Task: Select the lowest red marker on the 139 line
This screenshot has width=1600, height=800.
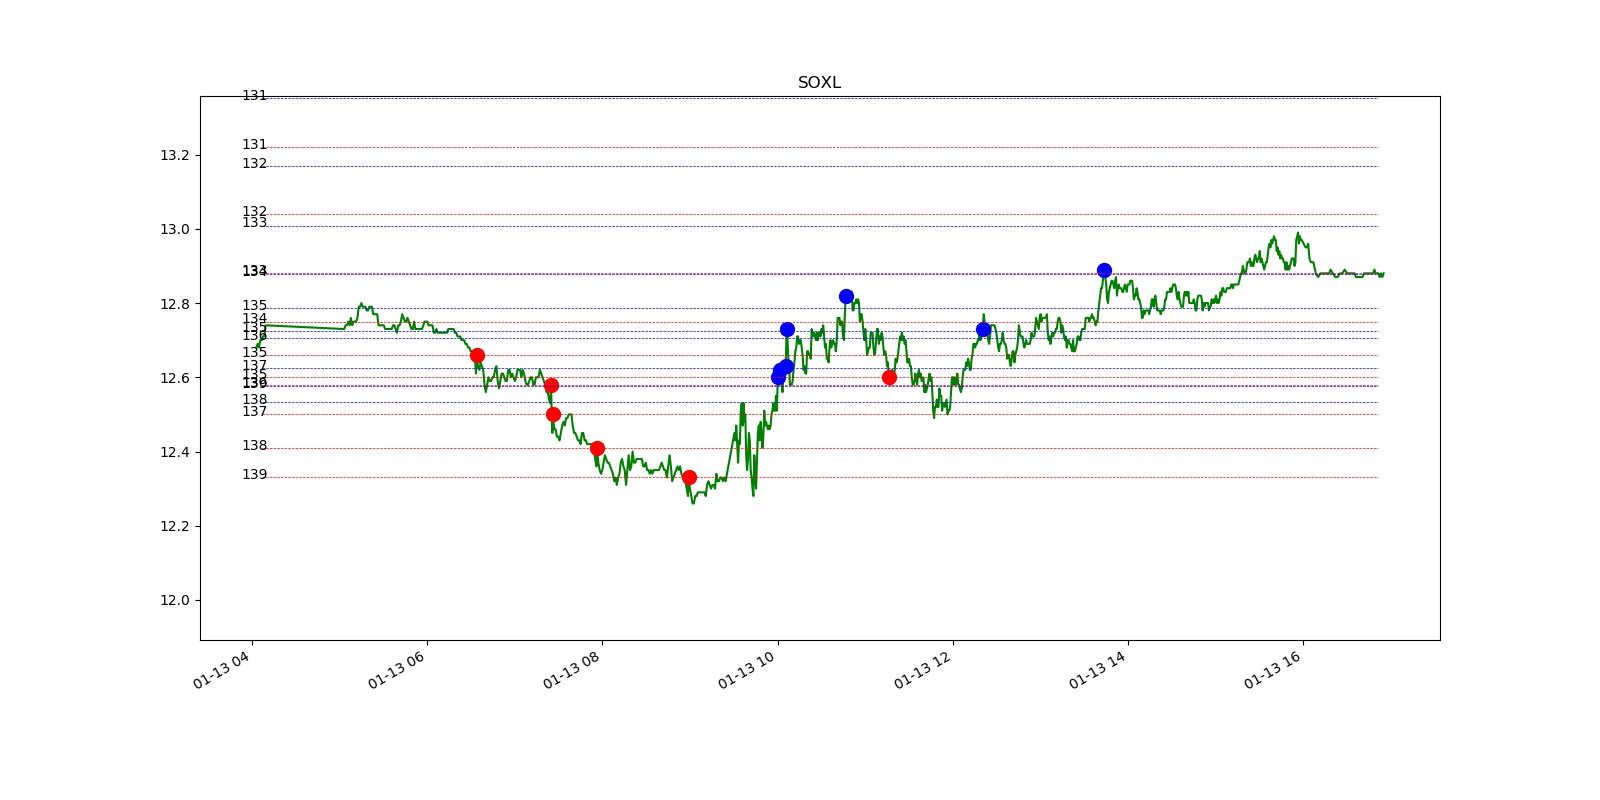Action: [x=689, y=477]
